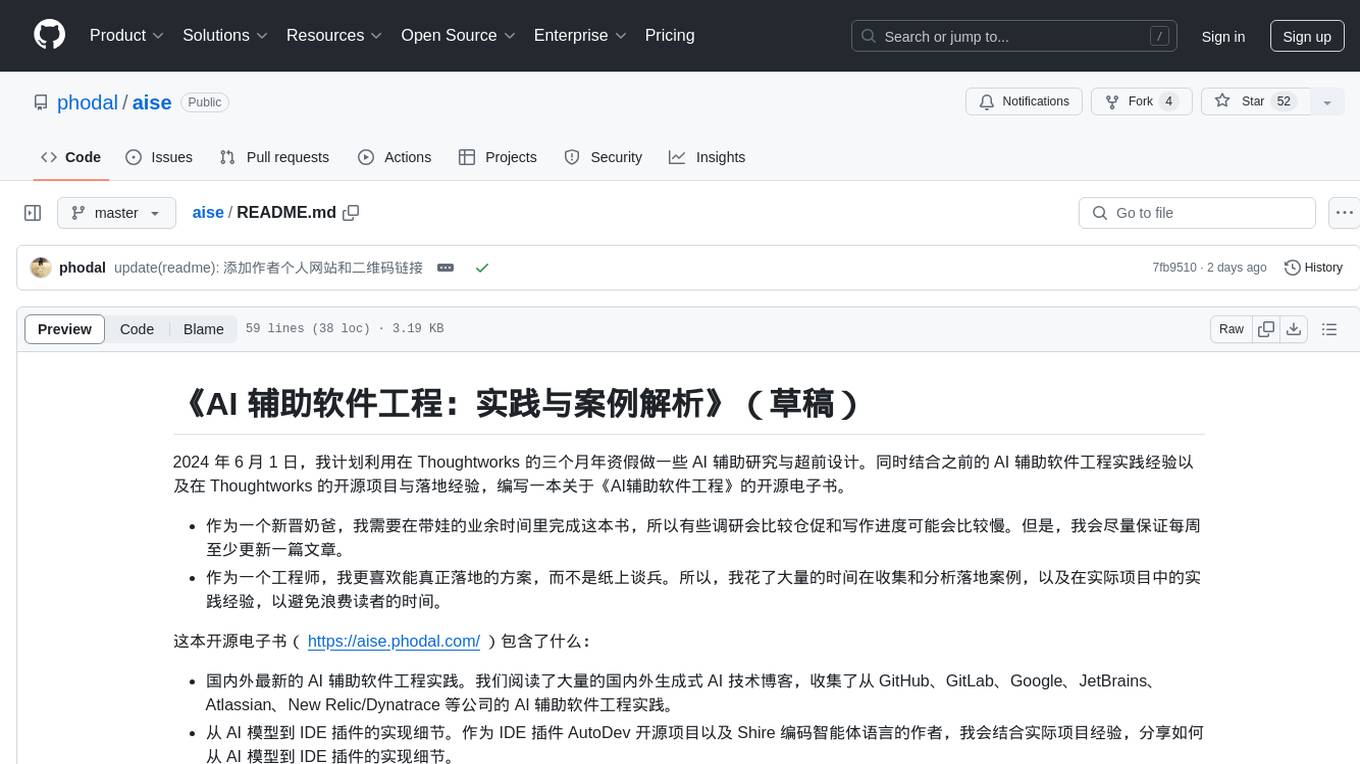Open the latest commit message link

(x=268, y=268)
